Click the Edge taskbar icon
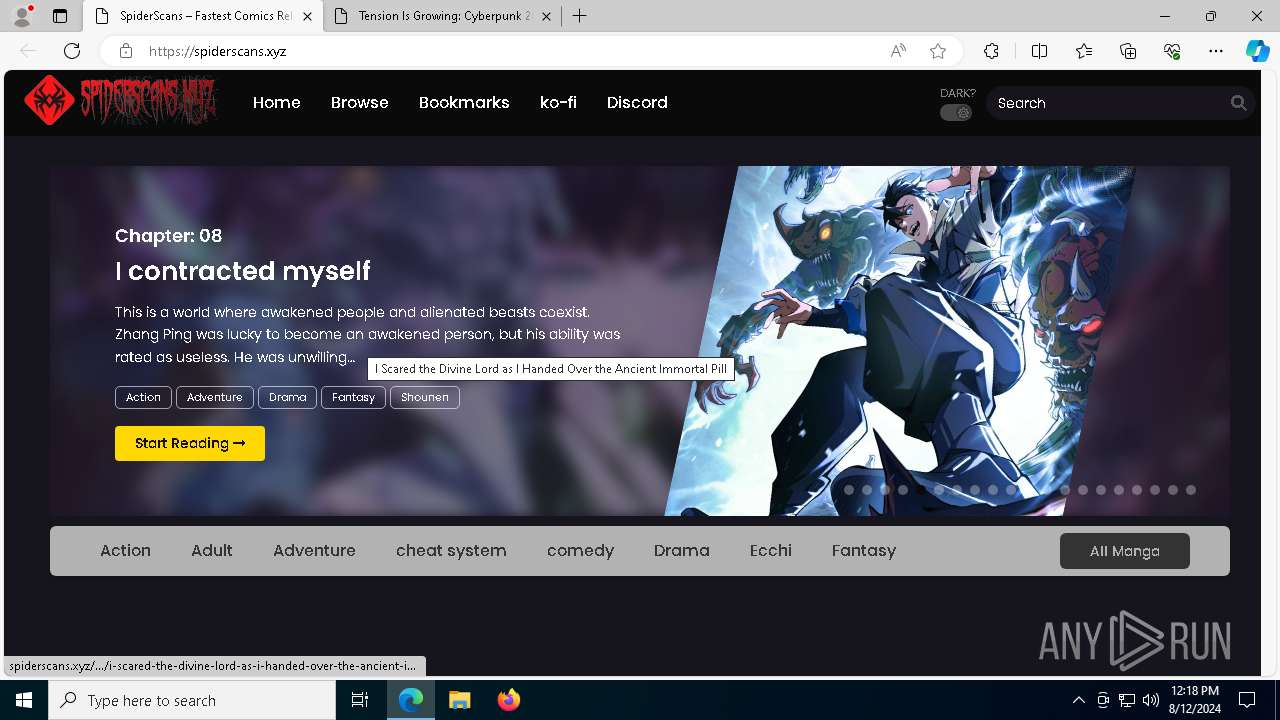1280x720 pixels. coord(411,700)
